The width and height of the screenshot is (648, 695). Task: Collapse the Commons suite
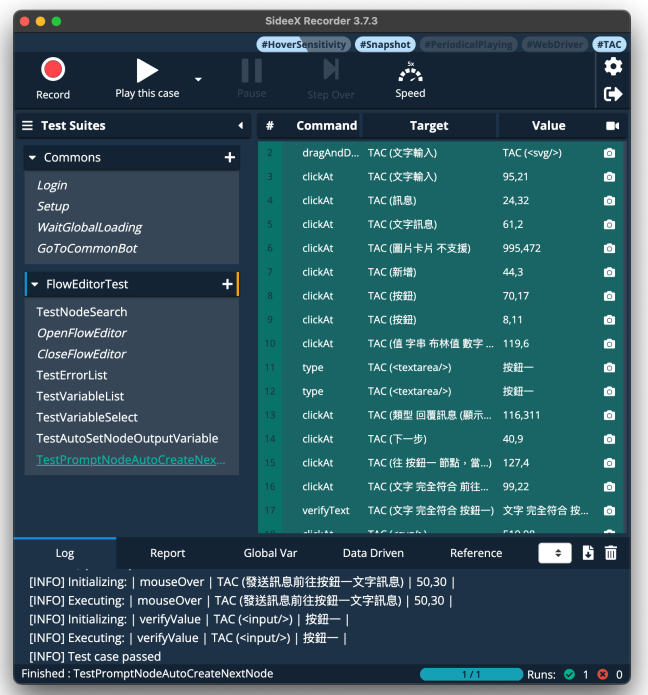(33, 158)
